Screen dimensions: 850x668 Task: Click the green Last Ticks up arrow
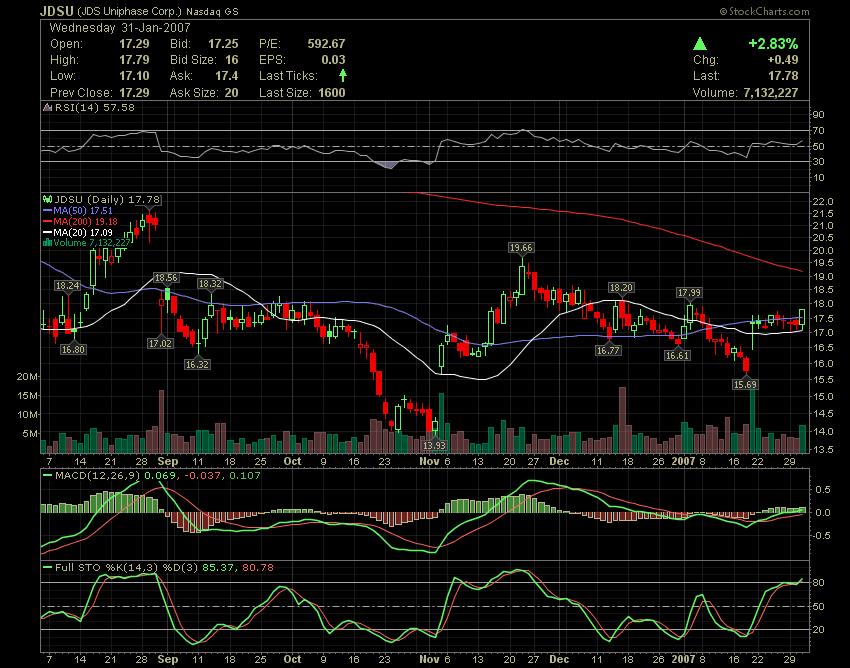[343, 75]
